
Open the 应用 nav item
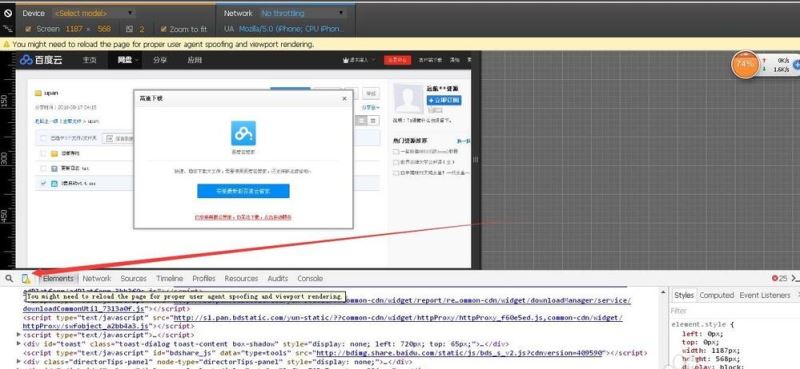[194, 60]
